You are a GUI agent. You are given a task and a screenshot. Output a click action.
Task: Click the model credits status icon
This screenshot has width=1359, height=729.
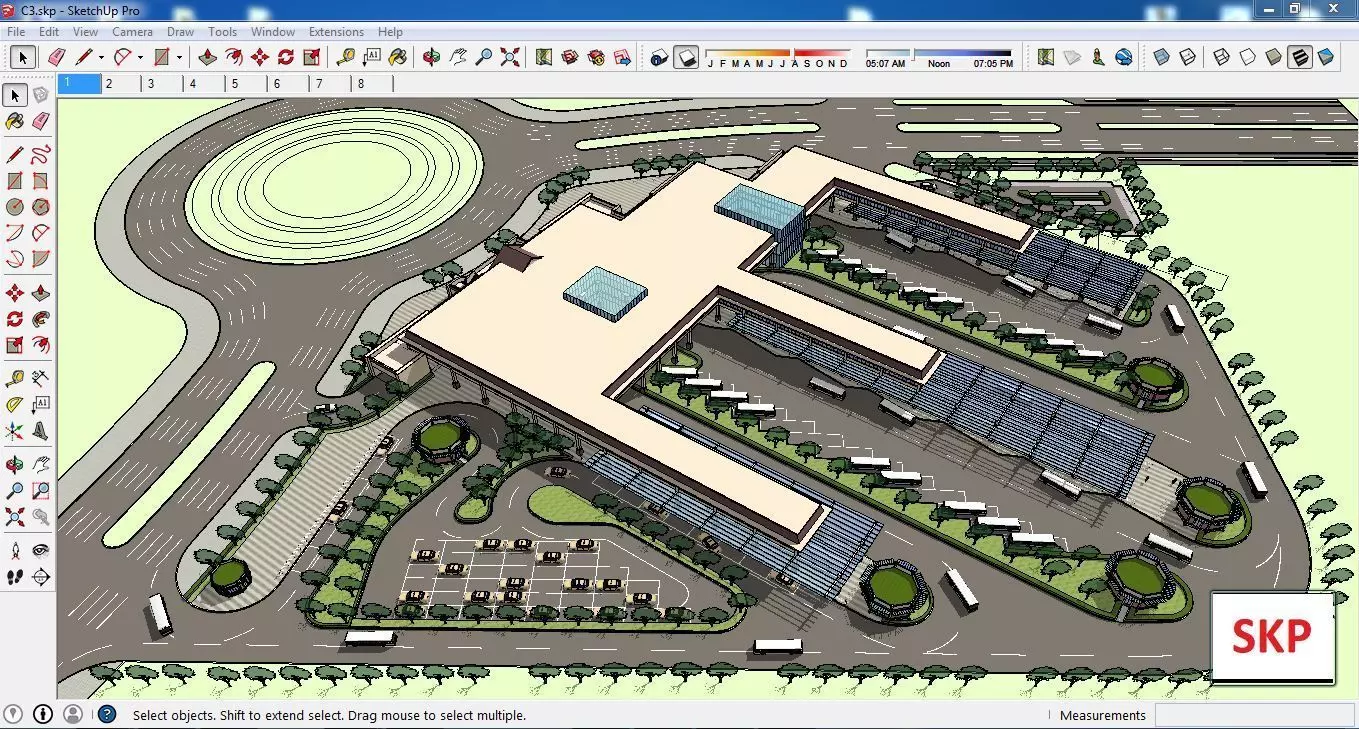tap(43, 714)
